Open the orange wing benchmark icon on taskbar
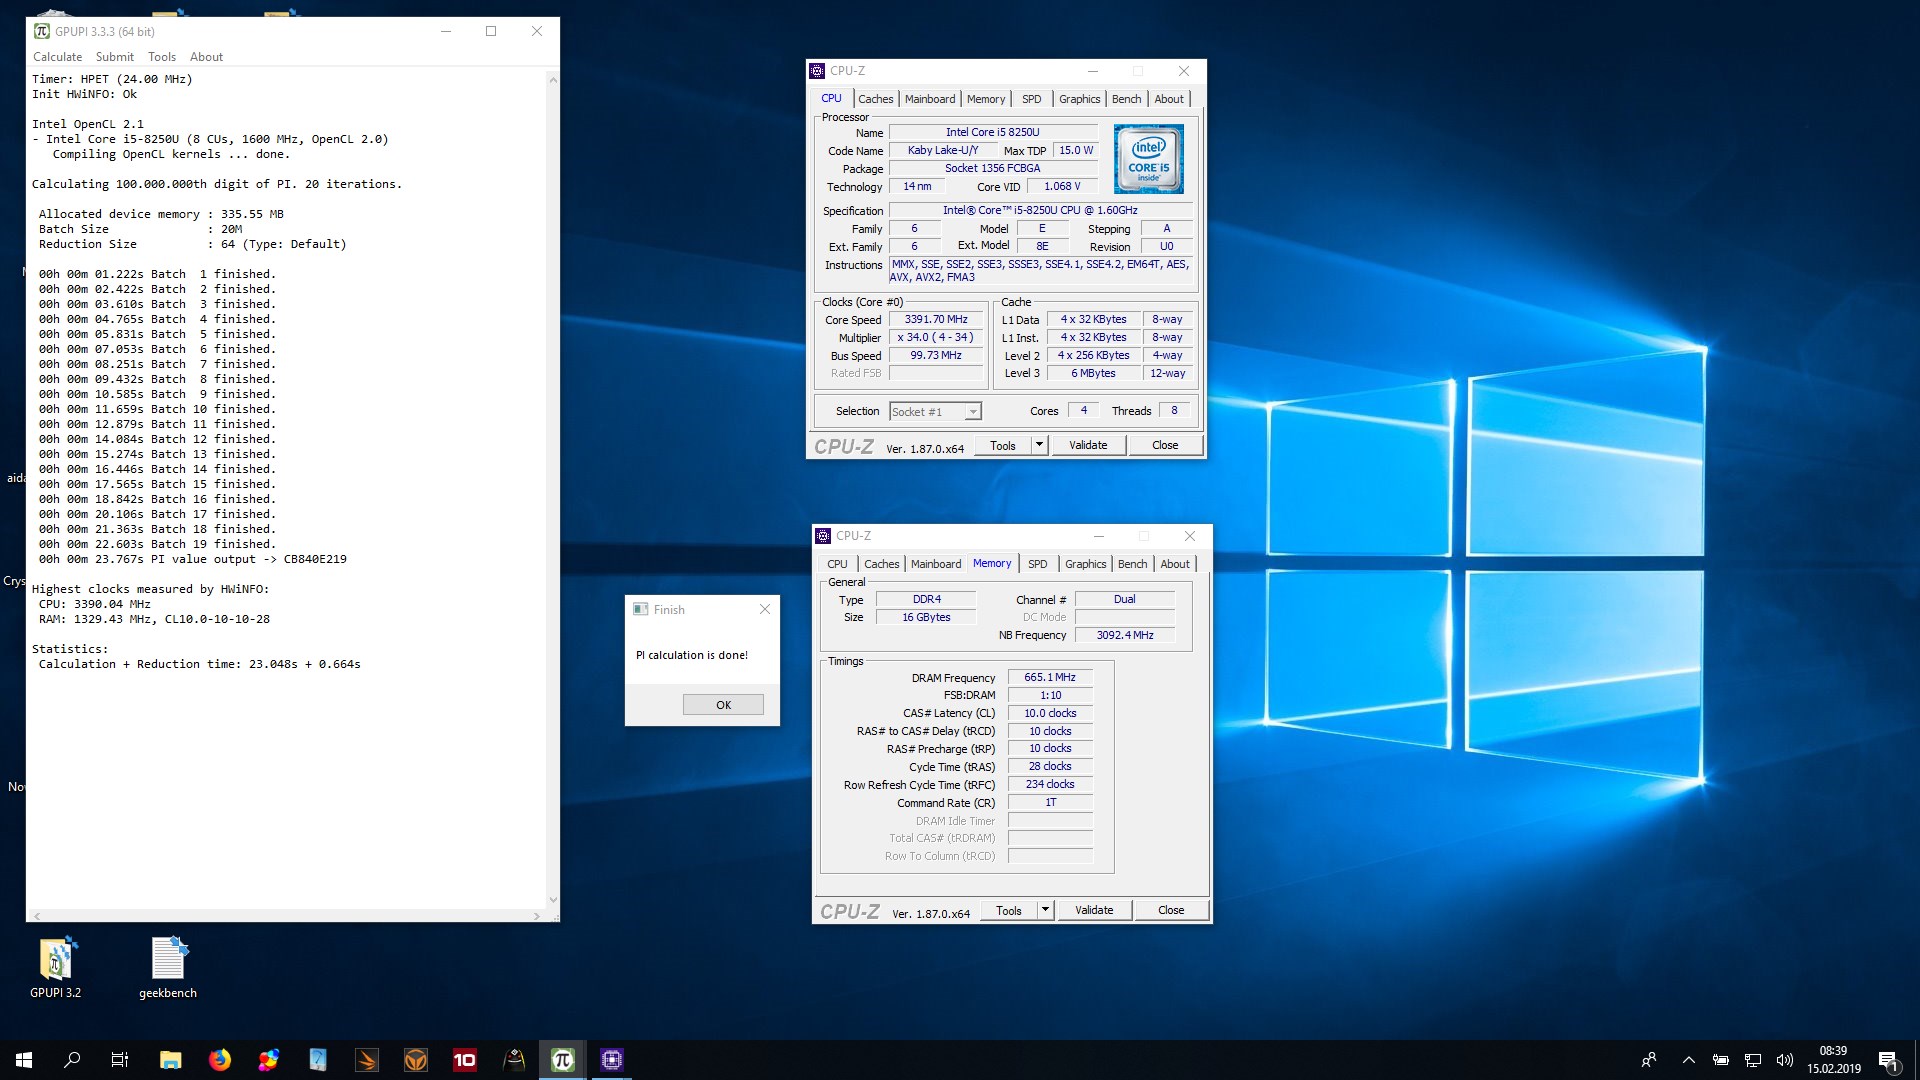This screenshot has height=1080, width=1920. 366,1060
